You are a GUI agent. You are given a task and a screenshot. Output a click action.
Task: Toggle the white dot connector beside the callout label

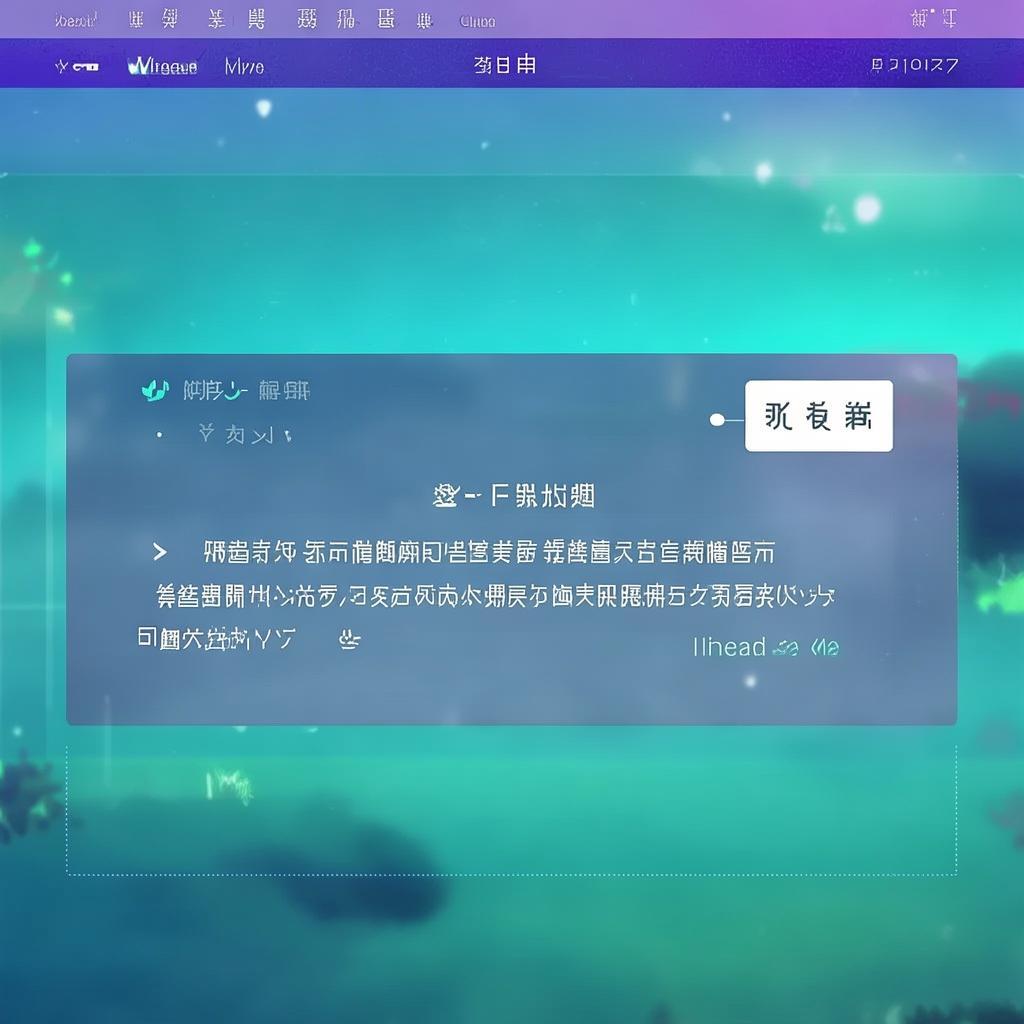717,421
